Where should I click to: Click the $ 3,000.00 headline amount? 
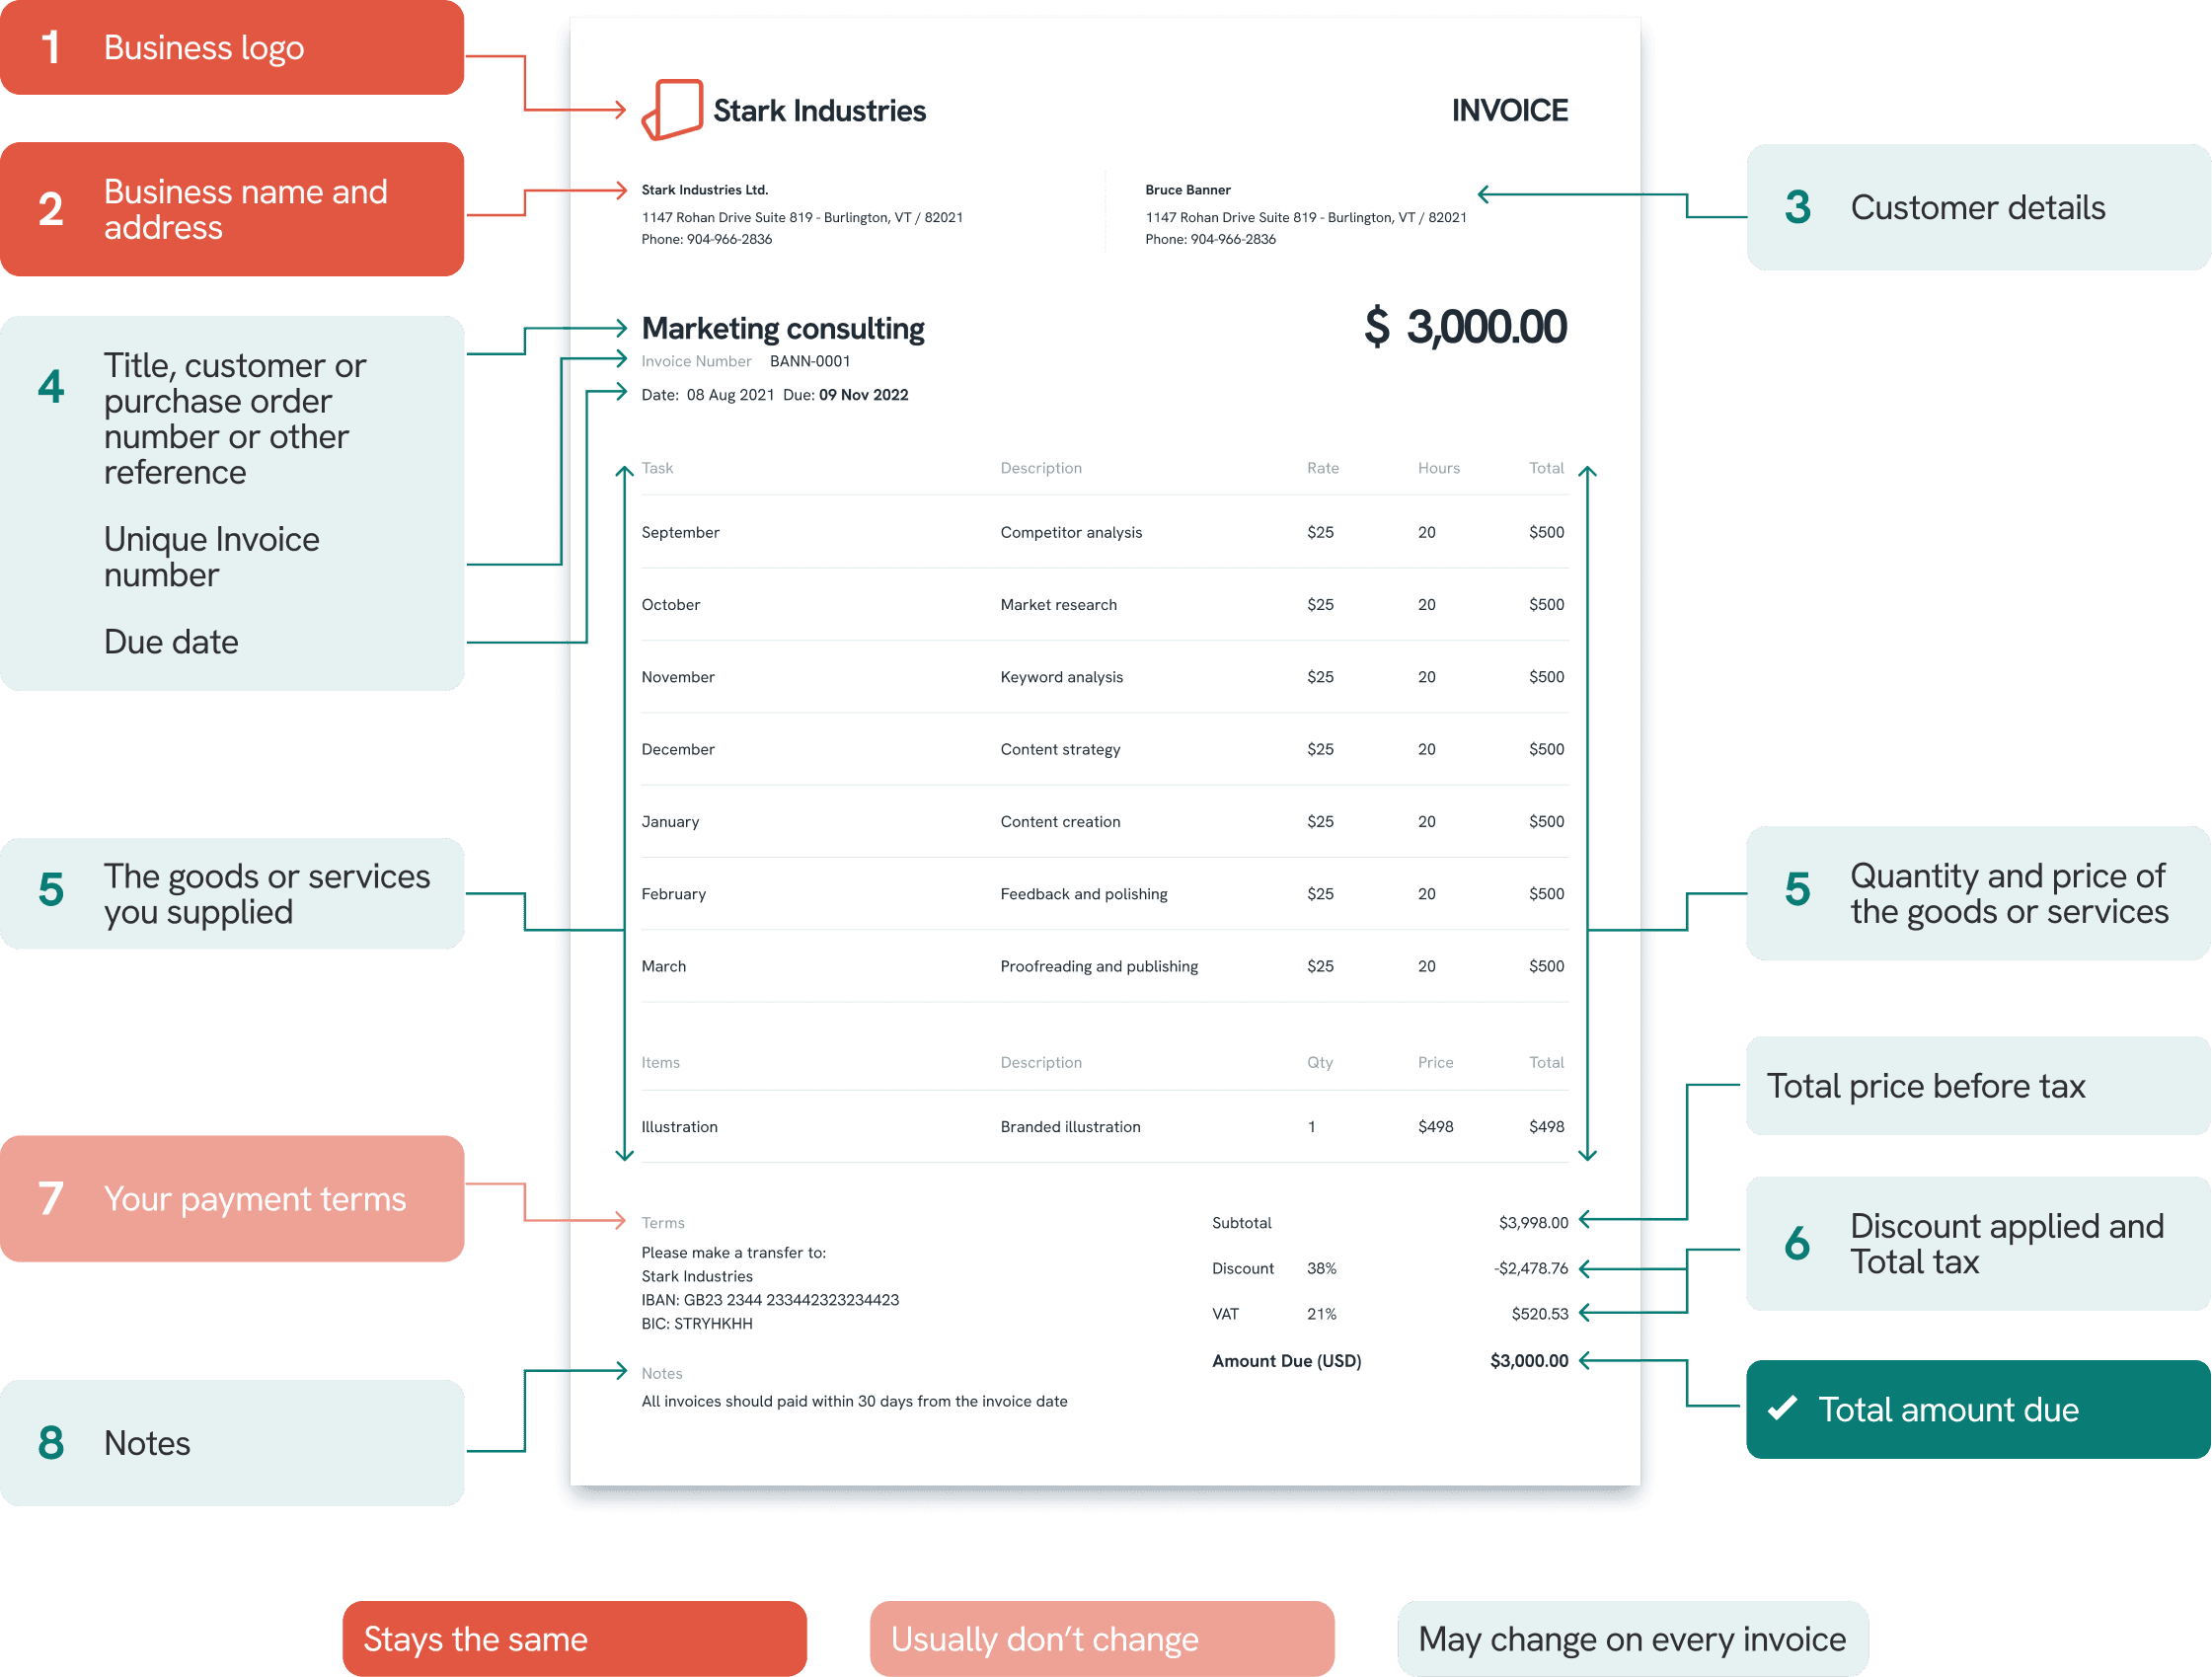1466,327
